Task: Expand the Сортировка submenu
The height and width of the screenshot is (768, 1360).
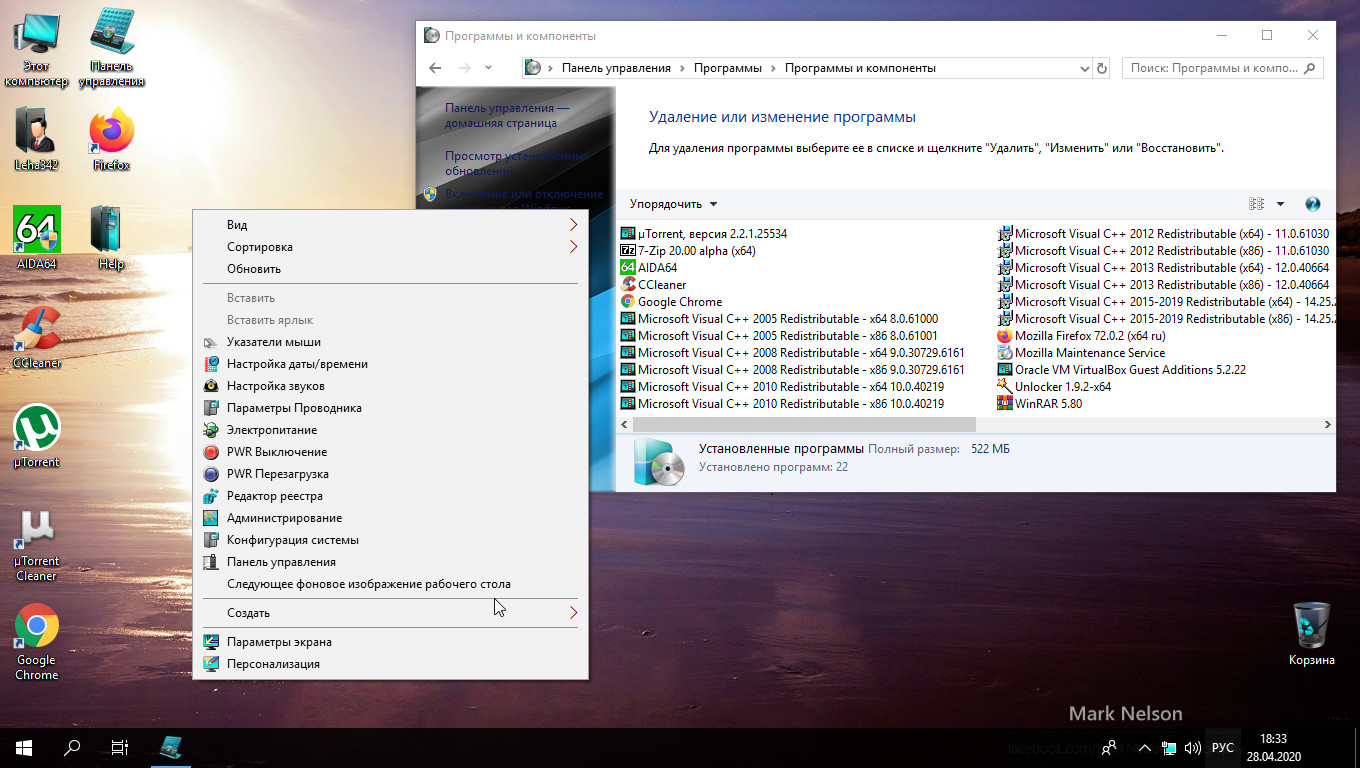Action: tap(573, 247)
